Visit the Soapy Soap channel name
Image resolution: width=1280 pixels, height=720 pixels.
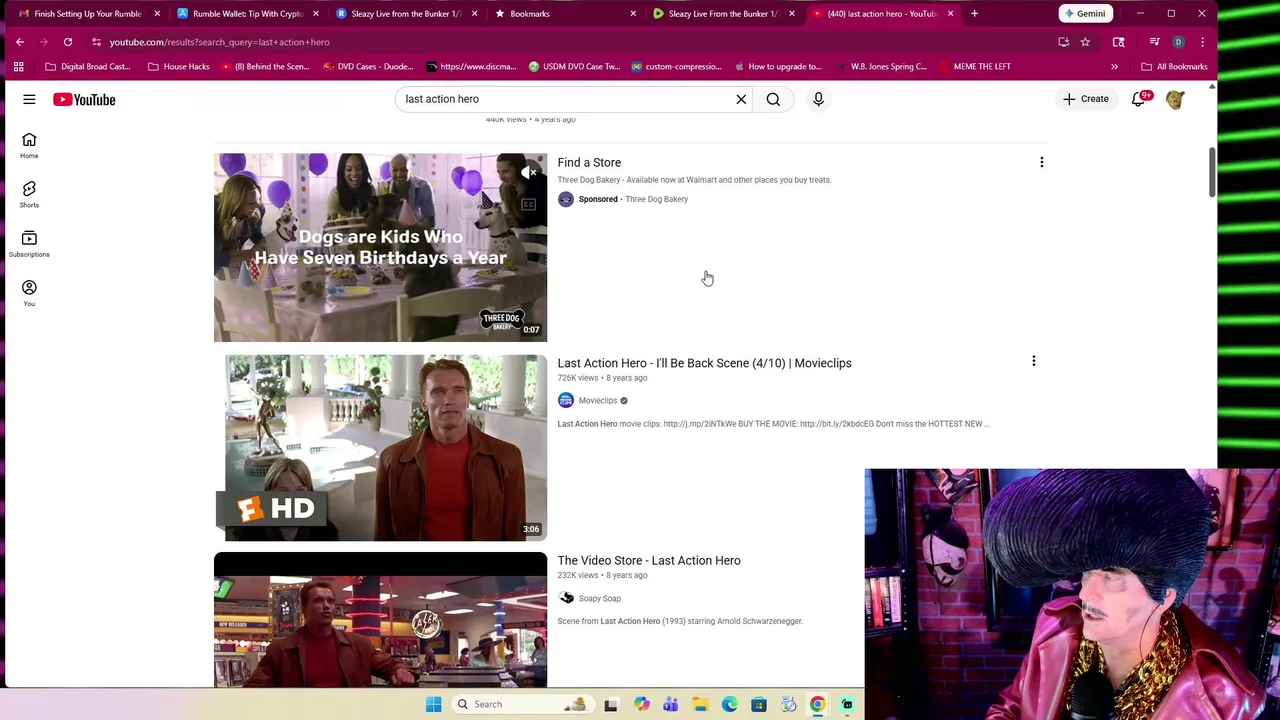599,598
